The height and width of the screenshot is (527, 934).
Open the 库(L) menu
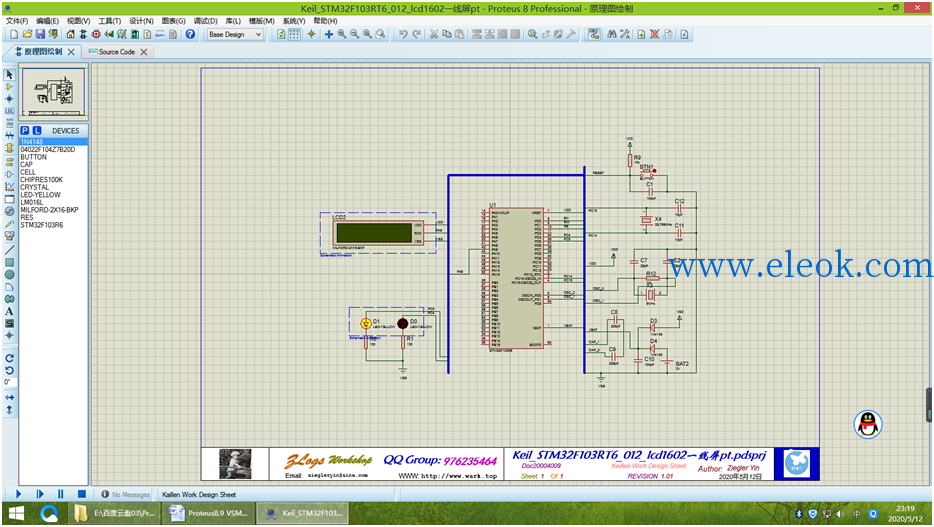click(x=233, y=21)
